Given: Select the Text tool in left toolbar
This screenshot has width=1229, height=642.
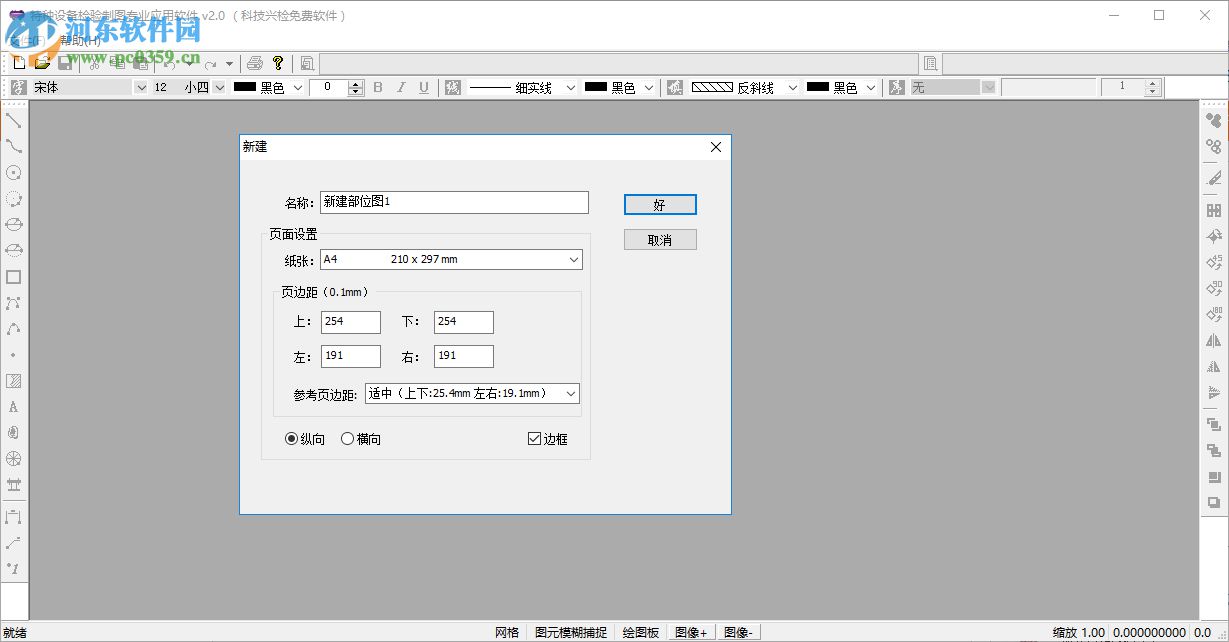Looking at the screenshot, I should tap(12, 406).
